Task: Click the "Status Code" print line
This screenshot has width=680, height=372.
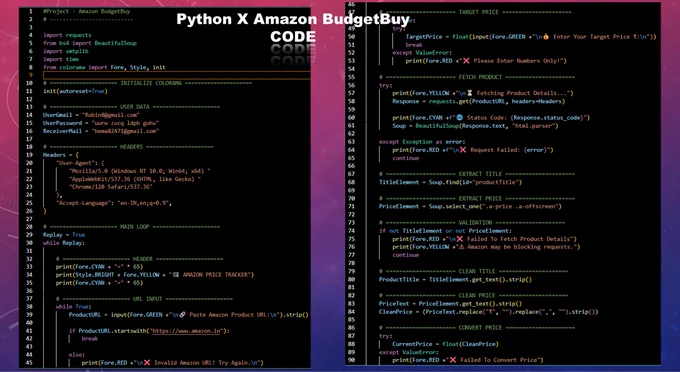Action: click(x=491, y=117)
